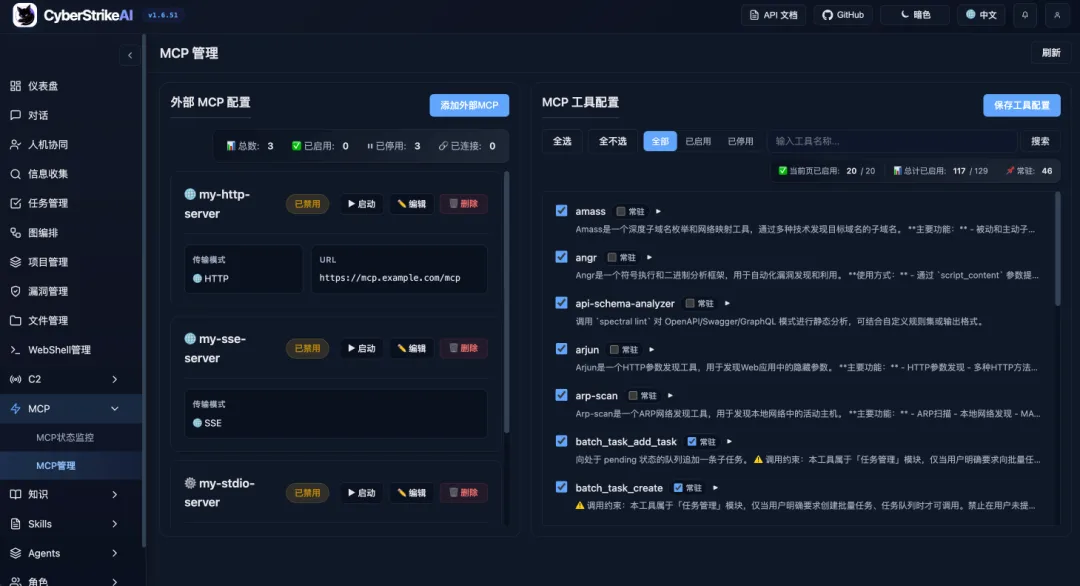The height and width of the screenshot is (586, 1080).
Task: Click the 任务管理 checklist icon
Action: pyautogui.click(x=15, y=203)
